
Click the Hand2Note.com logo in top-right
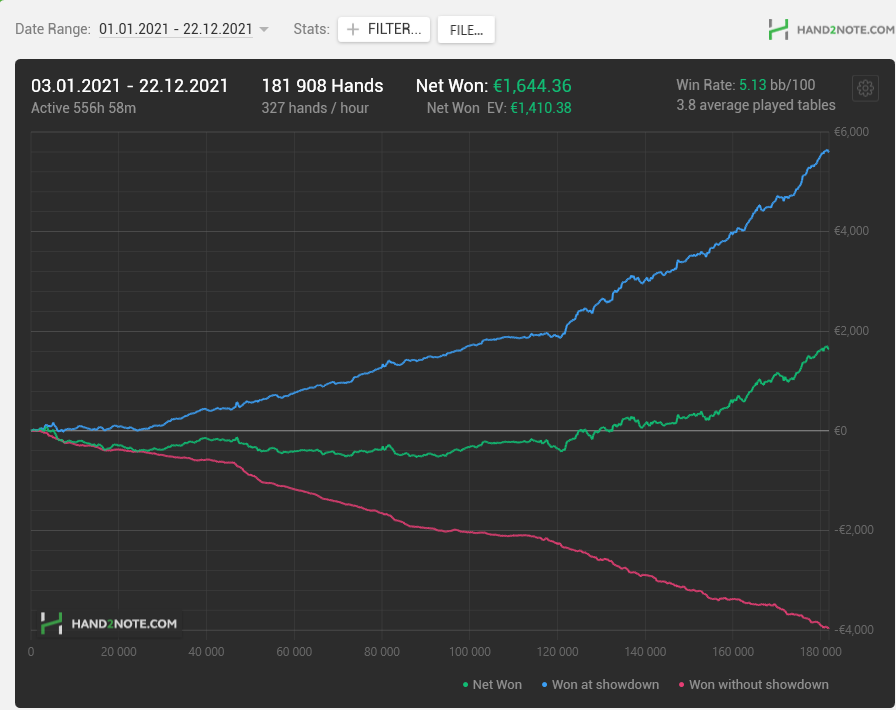tap(831, 30)
